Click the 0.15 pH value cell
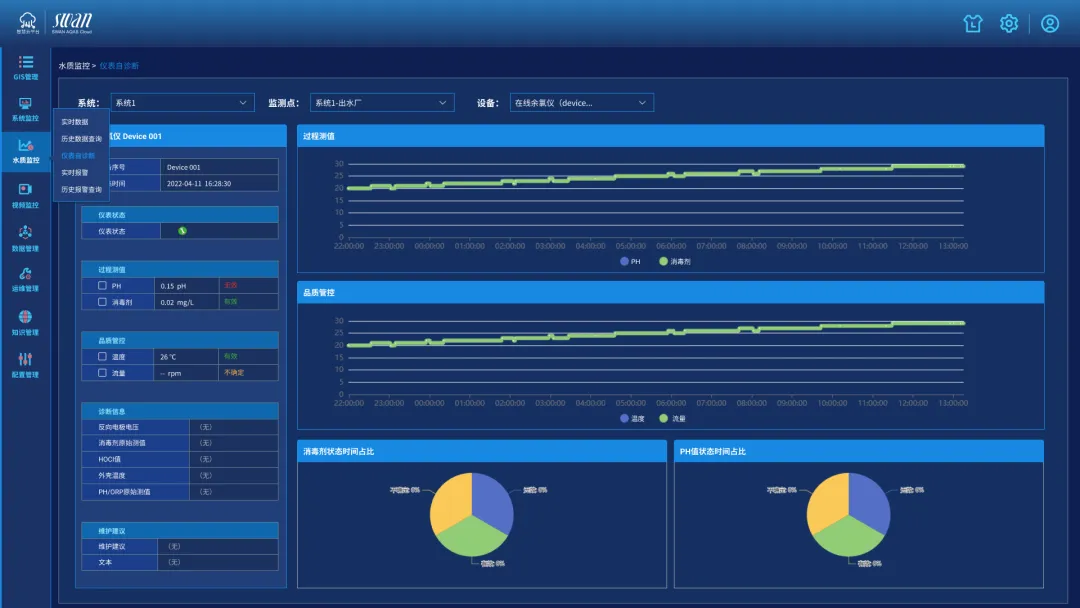1080x608 pixels. coord(187,286)
